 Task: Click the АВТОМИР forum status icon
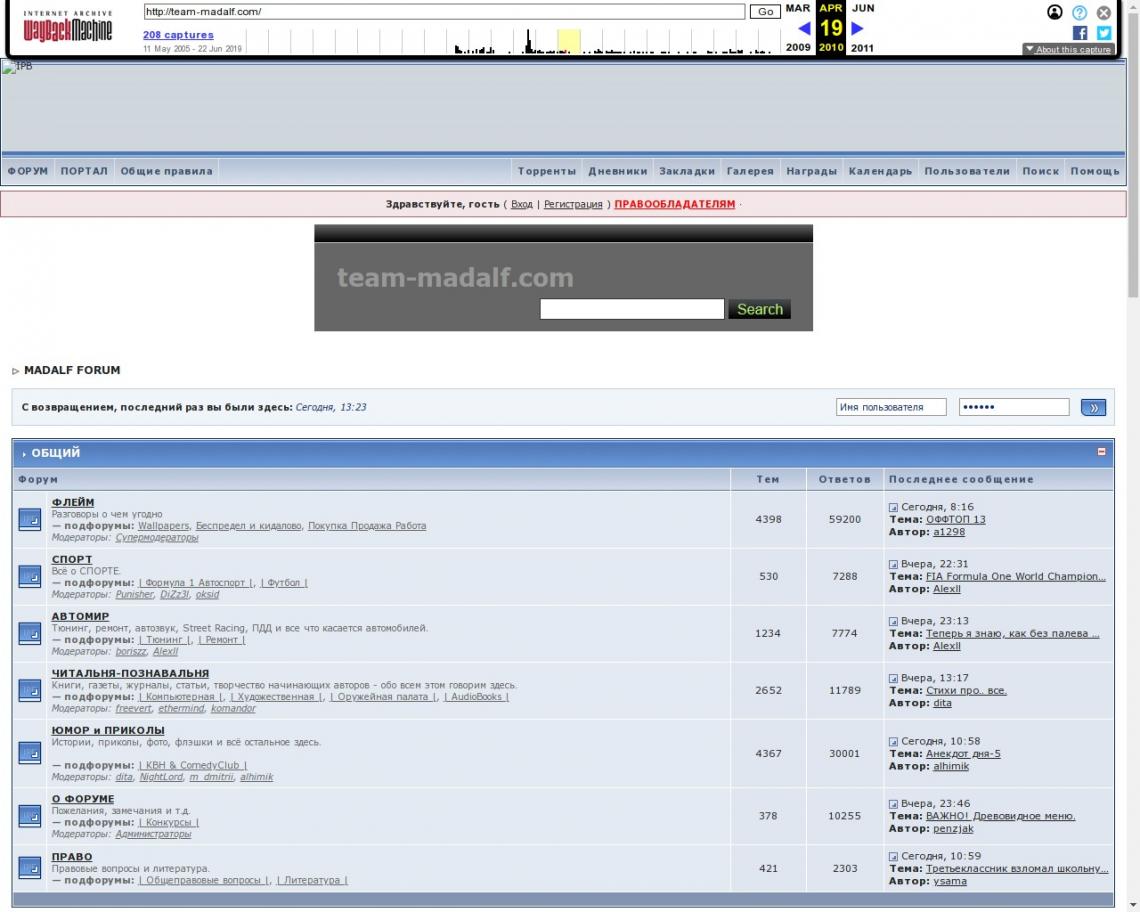pyautogui.click(x=30, y=633)
